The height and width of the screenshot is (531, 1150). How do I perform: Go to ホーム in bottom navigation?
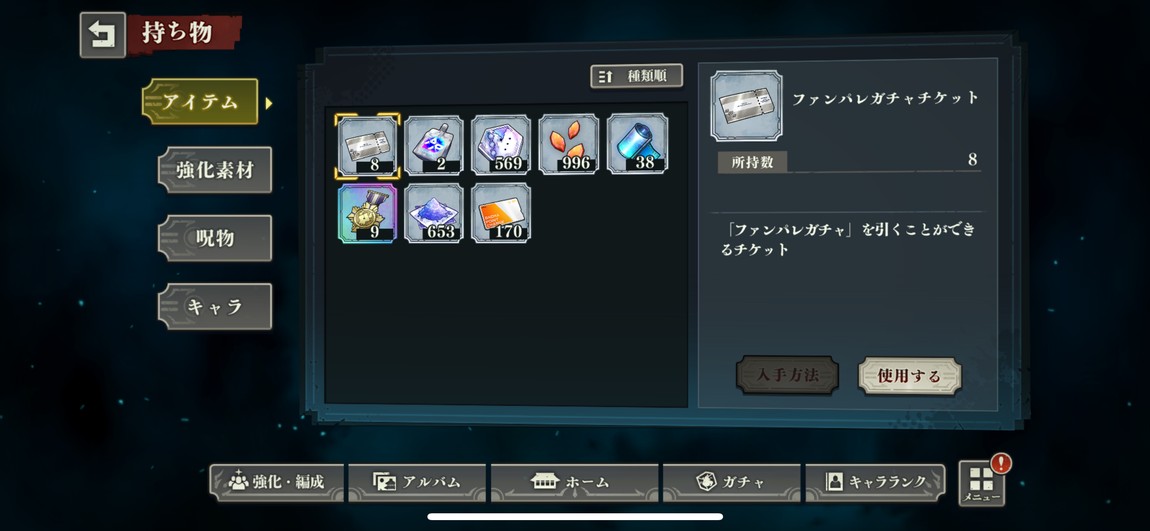(574, 483)
